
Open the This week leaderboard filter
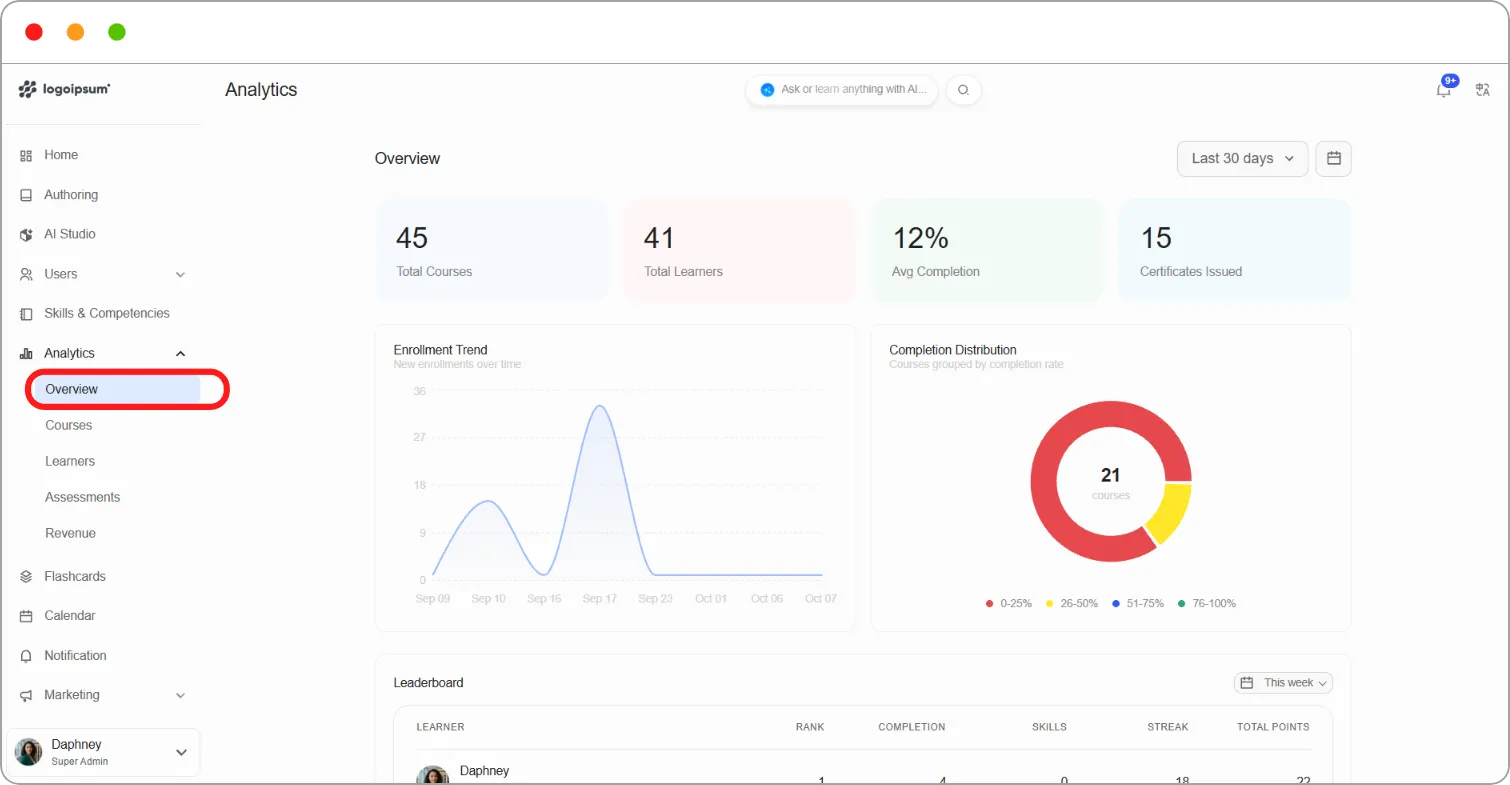[x=1284, y=683]
